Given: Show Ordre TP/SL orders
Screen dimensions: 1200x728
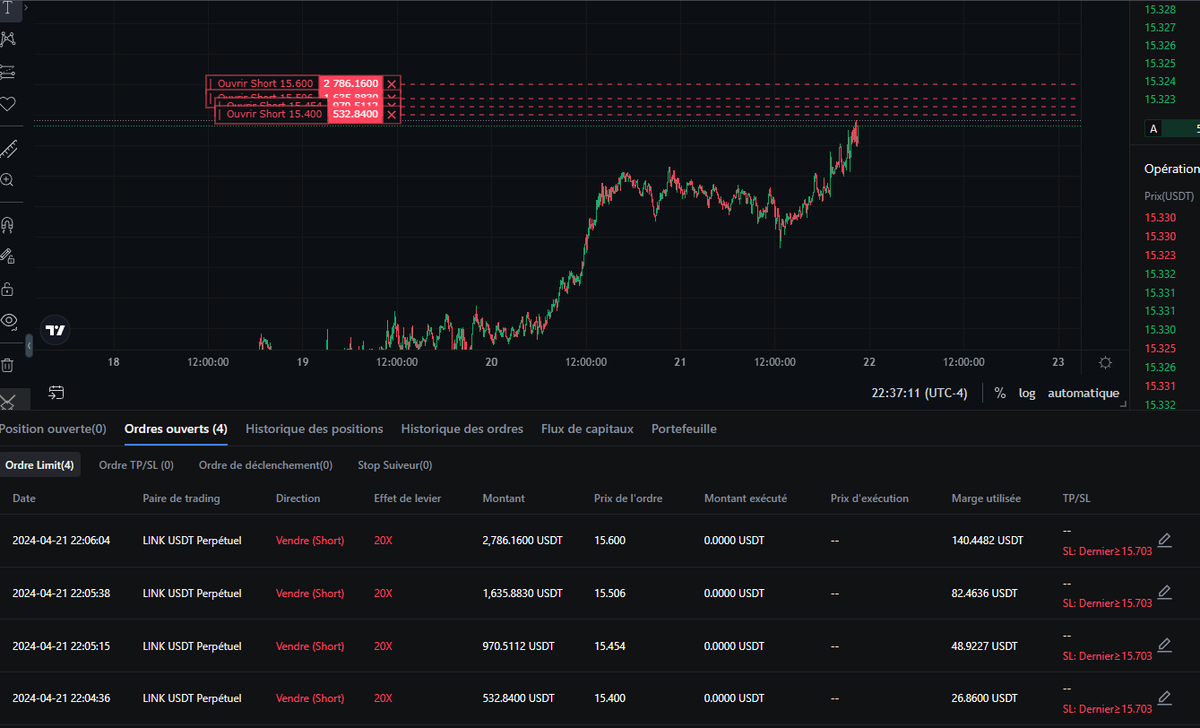Looking at the screenshot, I should (x=136, y=465).
